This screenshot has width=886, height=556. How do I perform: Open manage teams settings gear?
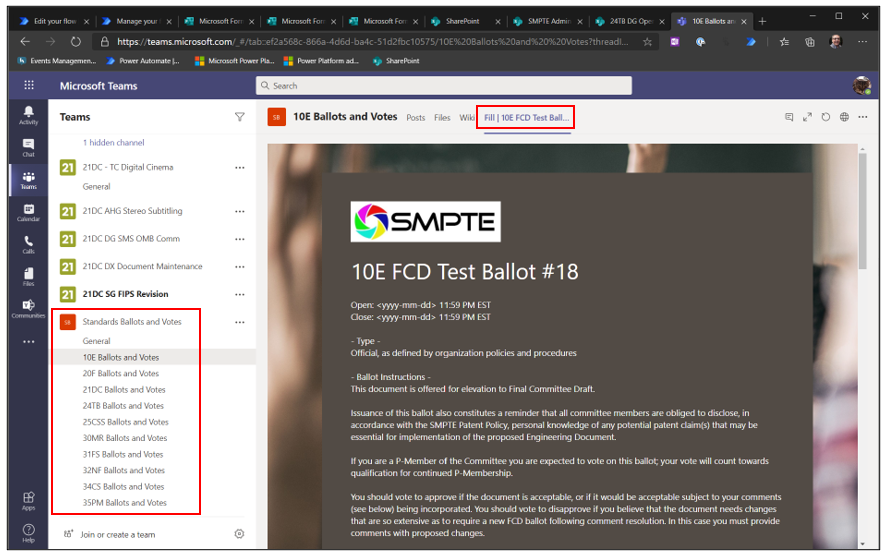(x=239, y=534)
